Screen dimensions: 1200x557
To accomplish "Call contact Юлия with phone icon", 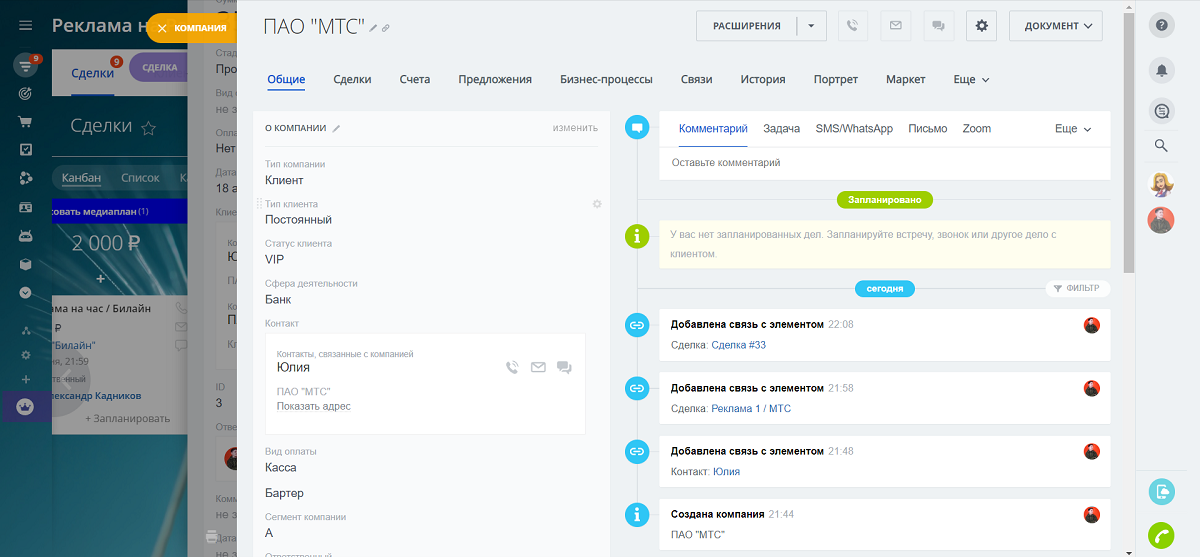I will 512,368.
